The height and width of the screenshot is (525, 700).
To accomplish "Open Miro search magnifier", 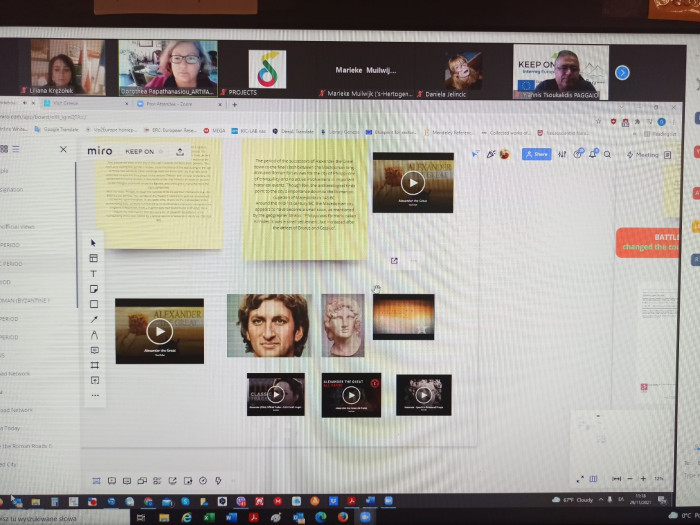I will (x=607, y=154).
